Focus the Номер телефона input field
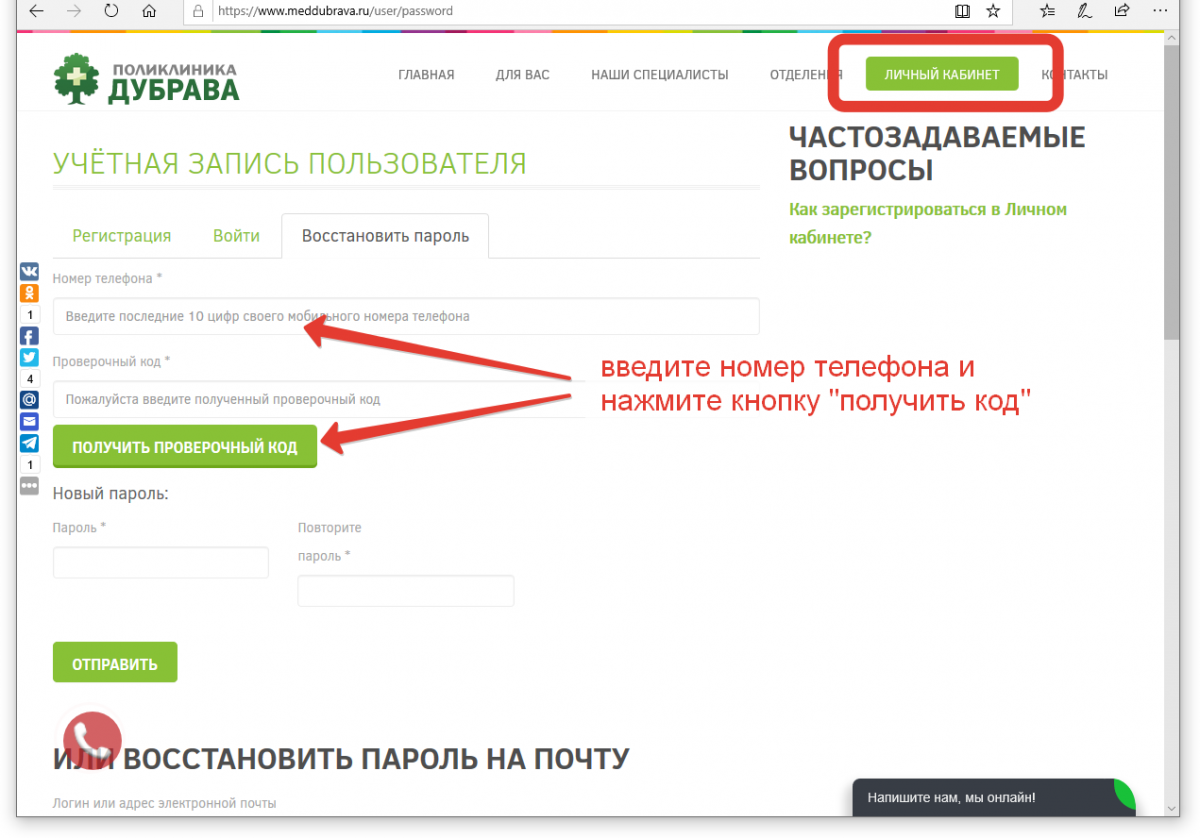This screenshot has width=1200, height=838. (x=405, y=316)
